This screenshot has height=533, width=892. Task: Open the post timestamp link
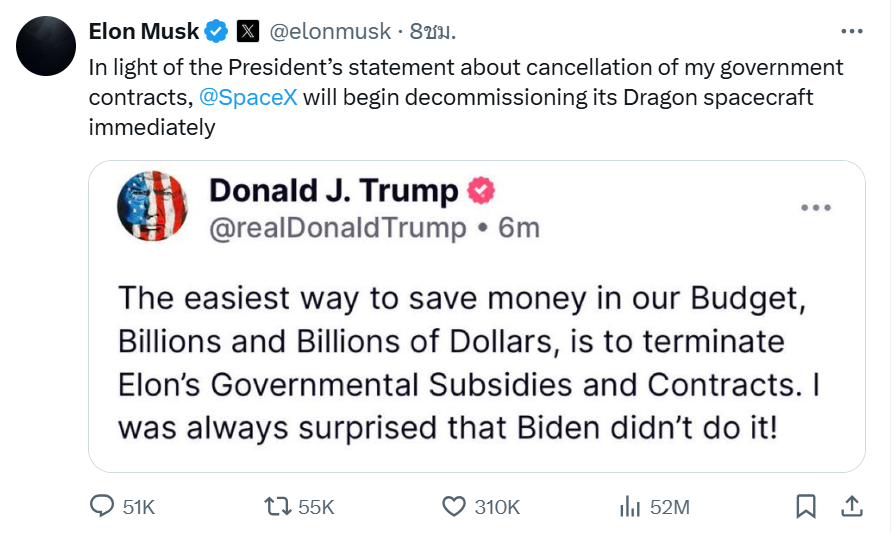[433, 32]
